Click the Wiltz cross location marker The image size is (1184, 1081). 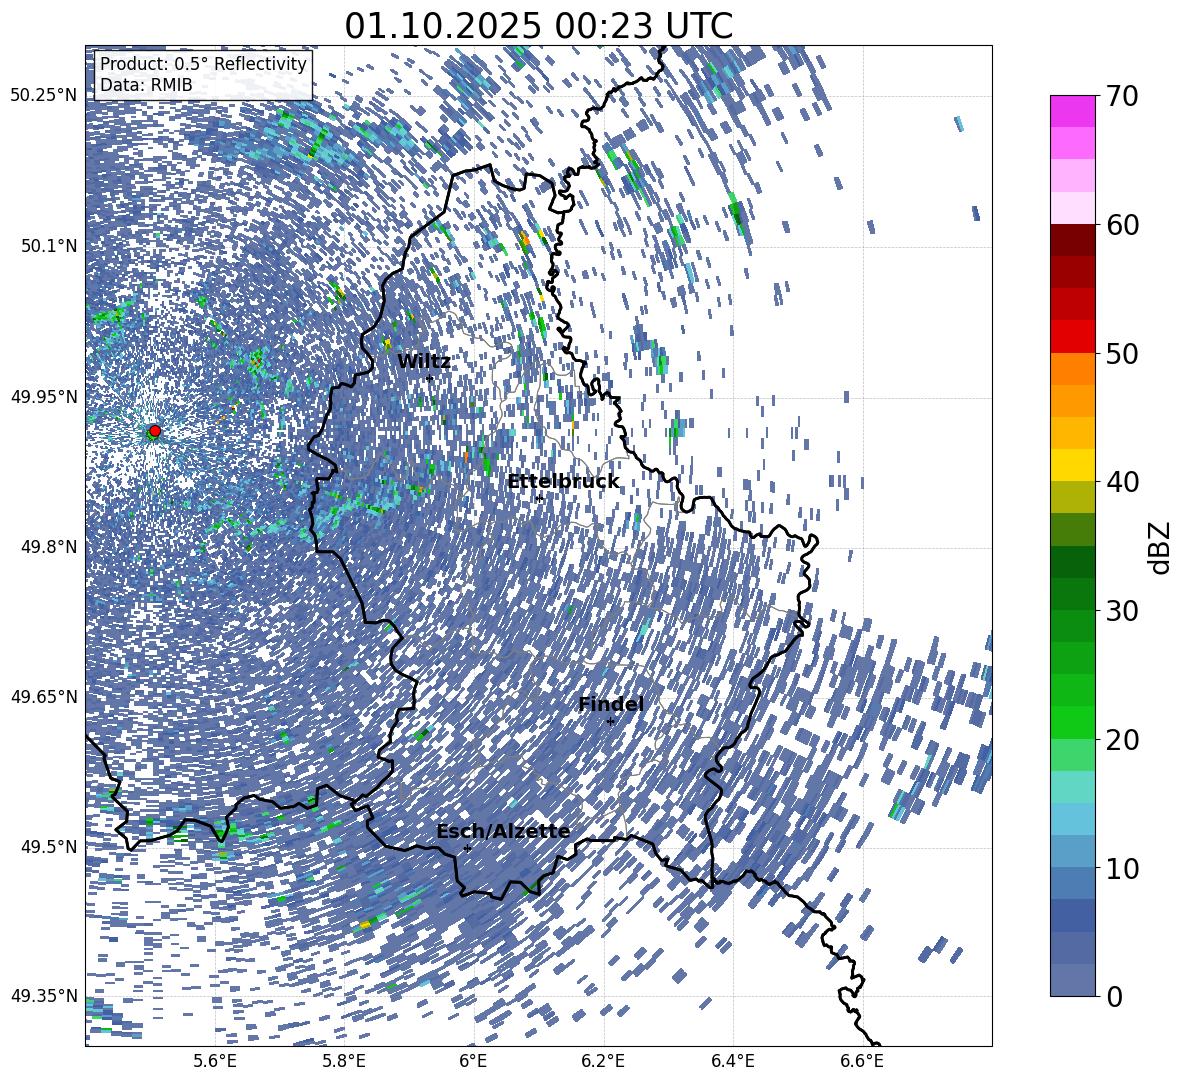click(x=430, y=378)
